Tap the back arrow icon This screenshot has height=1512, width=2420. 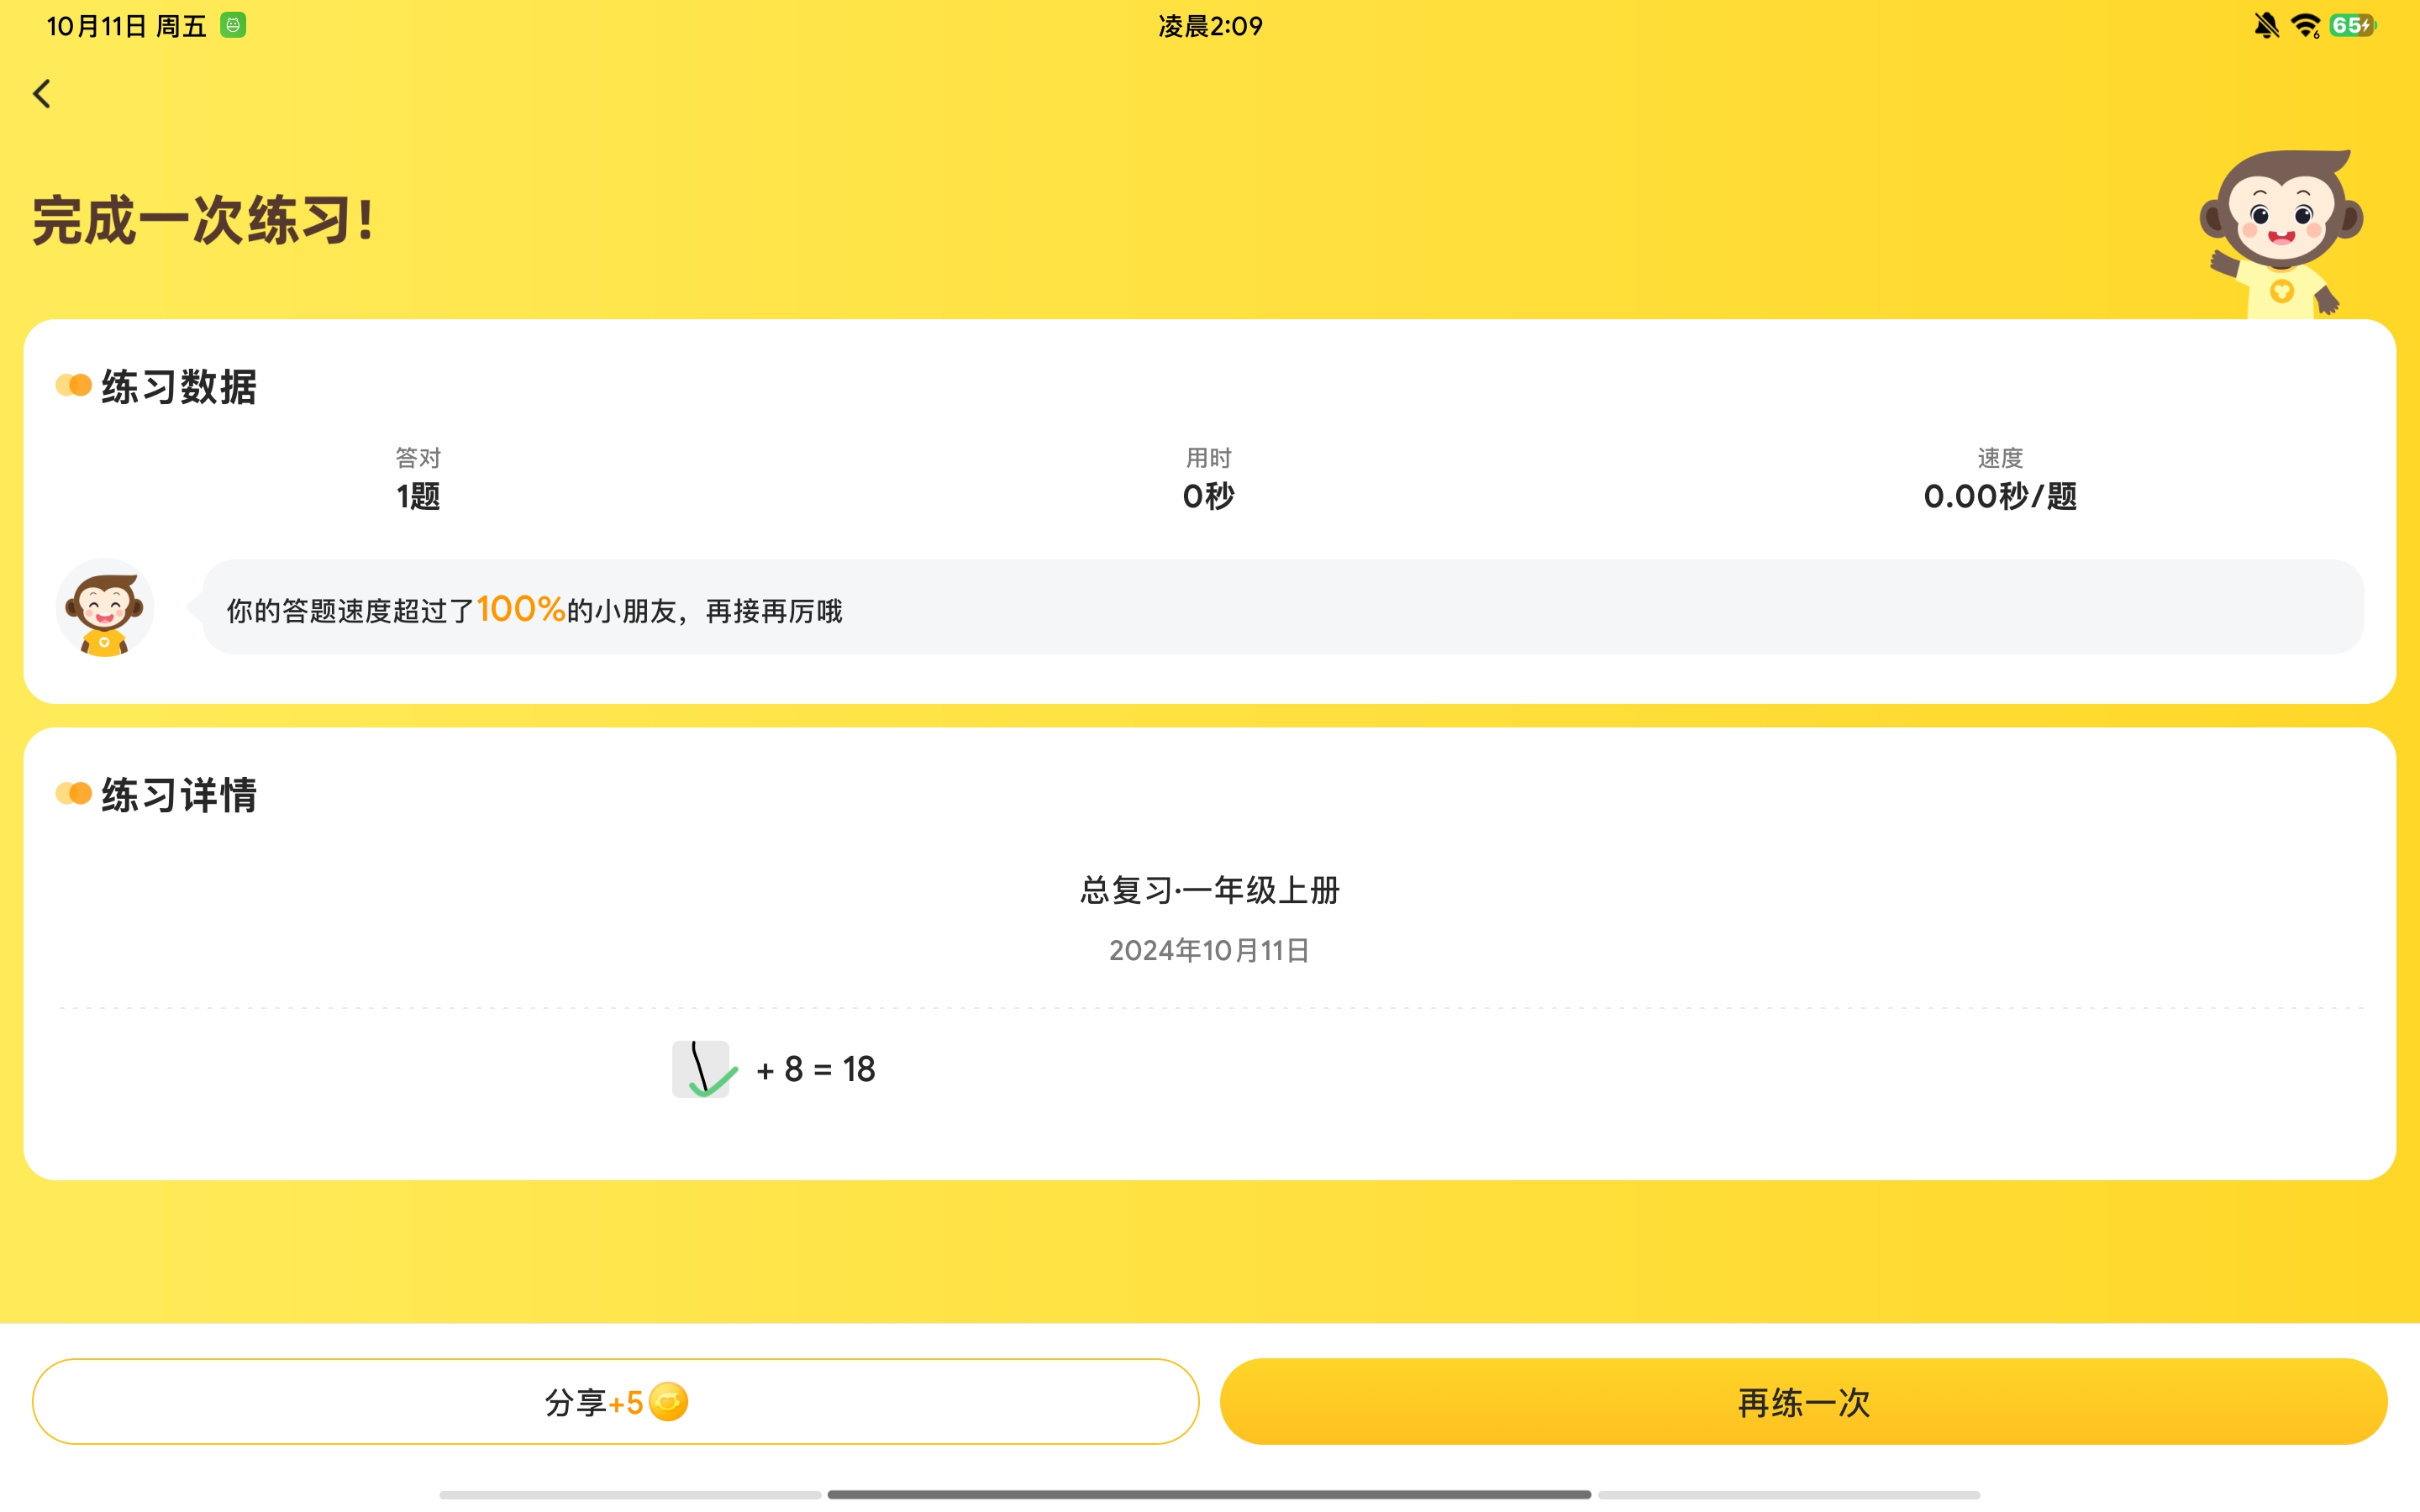(x=42, y=94)
